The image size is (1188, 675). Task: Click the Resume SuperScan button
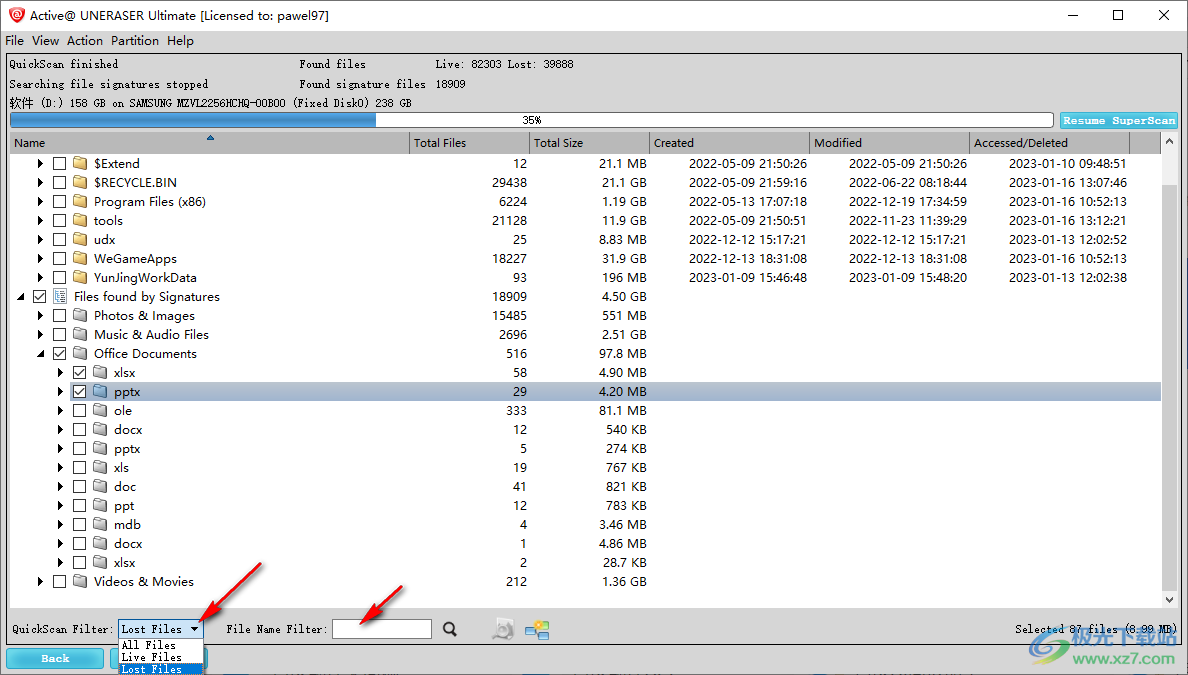1118,120
